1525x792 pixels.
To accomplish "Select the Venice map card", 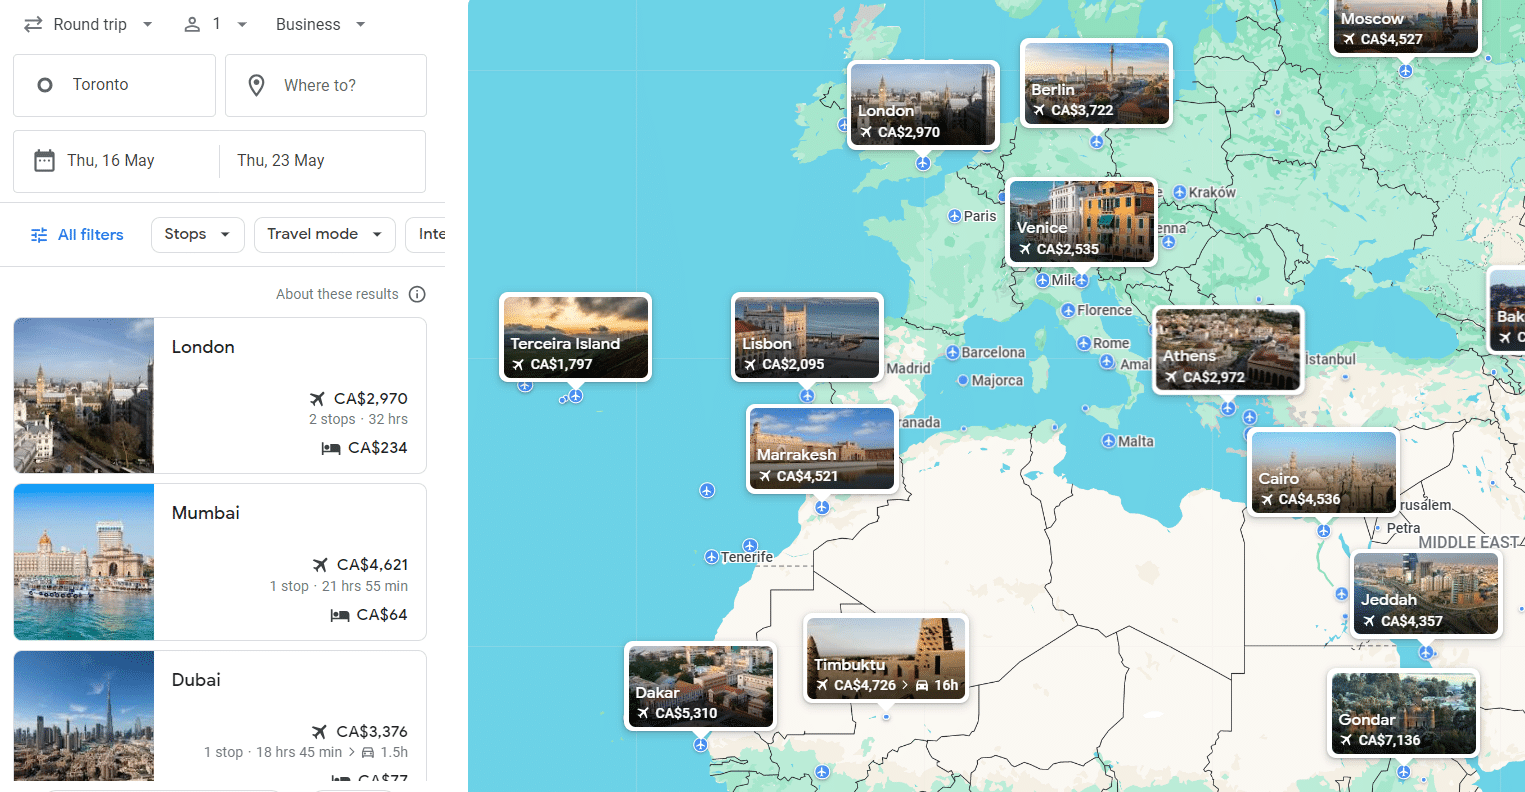I will (1082, 222).
